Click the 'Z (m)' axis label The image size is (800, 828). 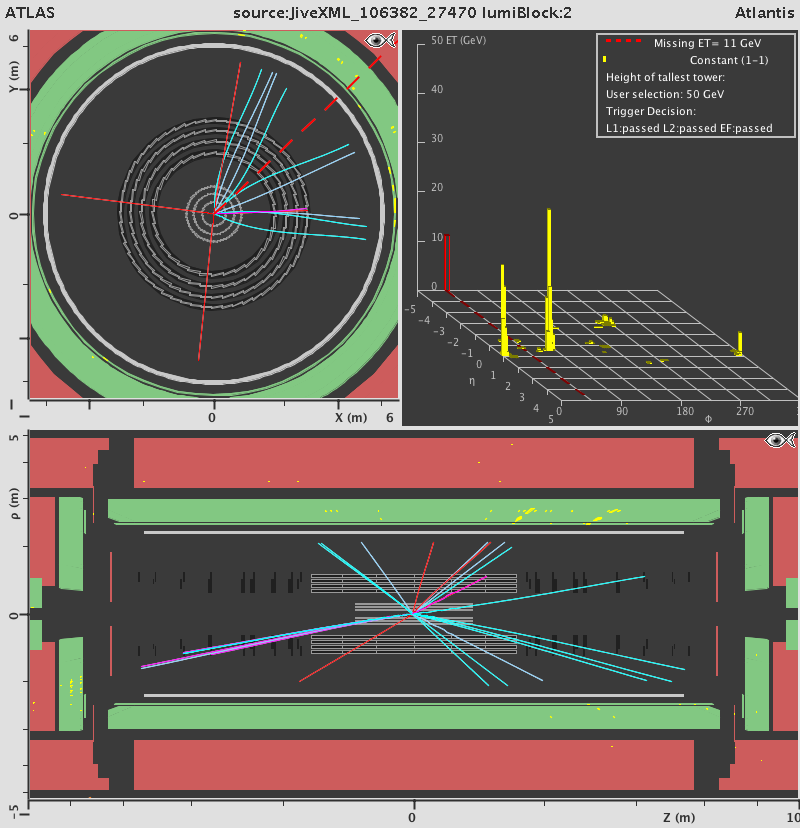680,817
